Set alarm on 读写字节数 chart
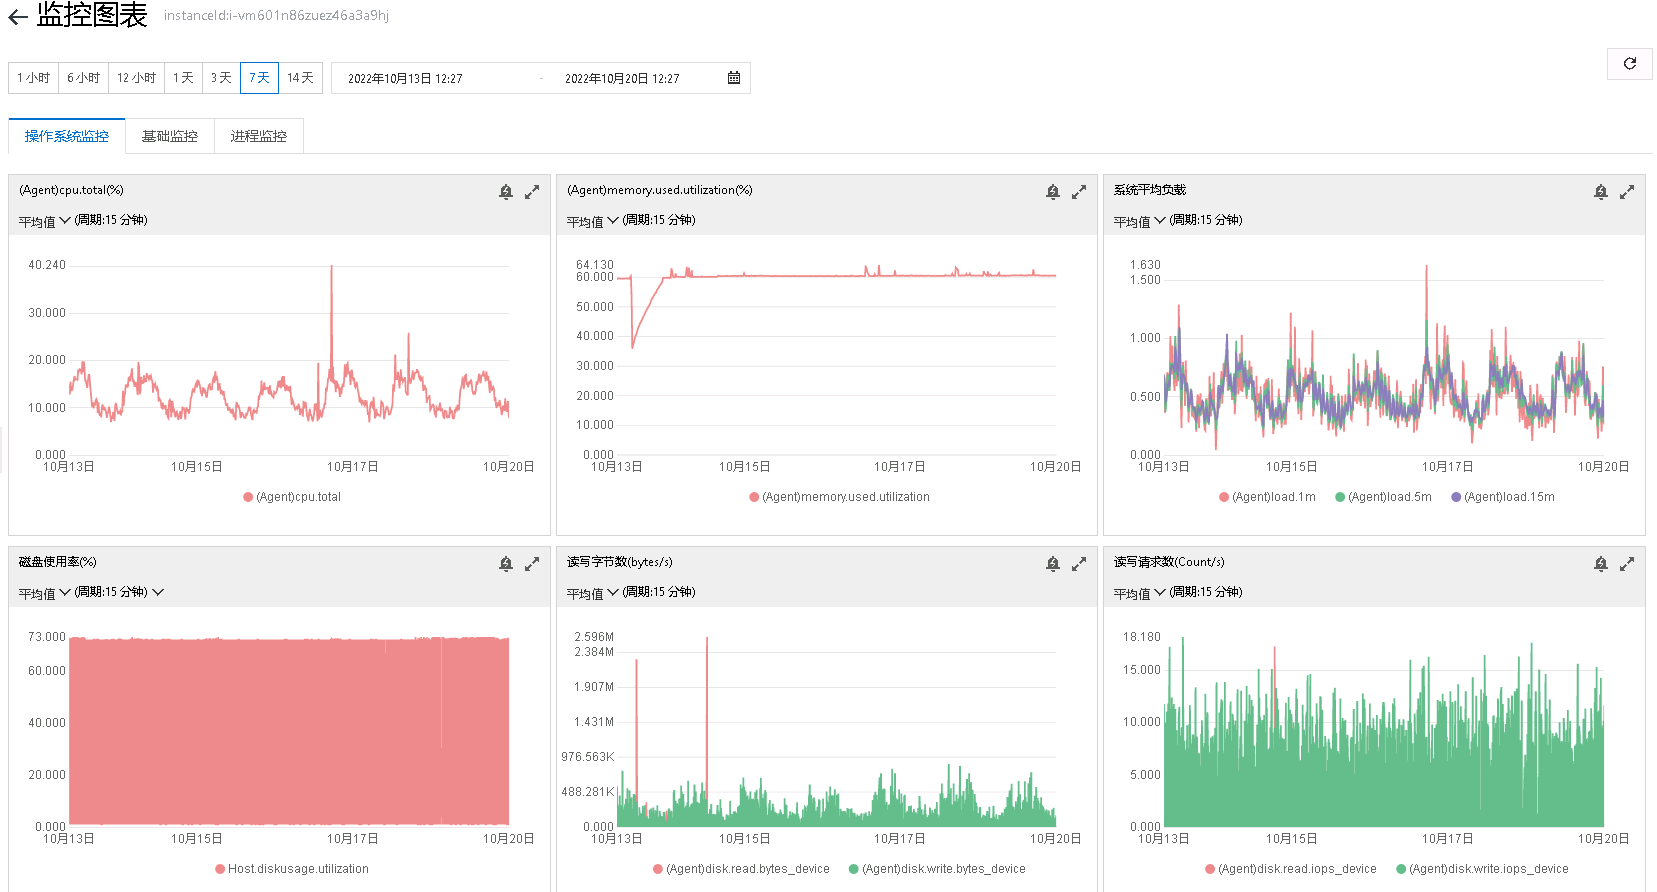 [1053, 564]
